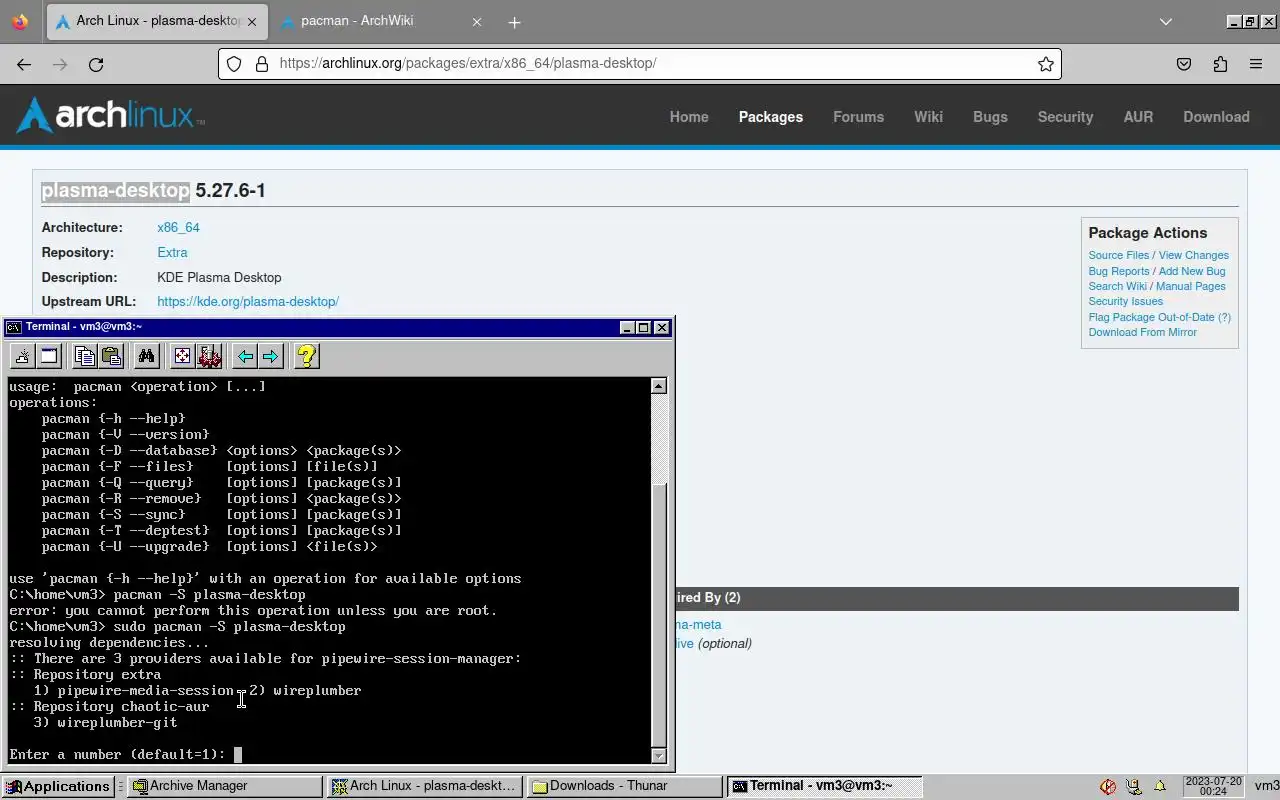Open a new Firefox tab
1280x800 pixels.
tap(514, 22)
